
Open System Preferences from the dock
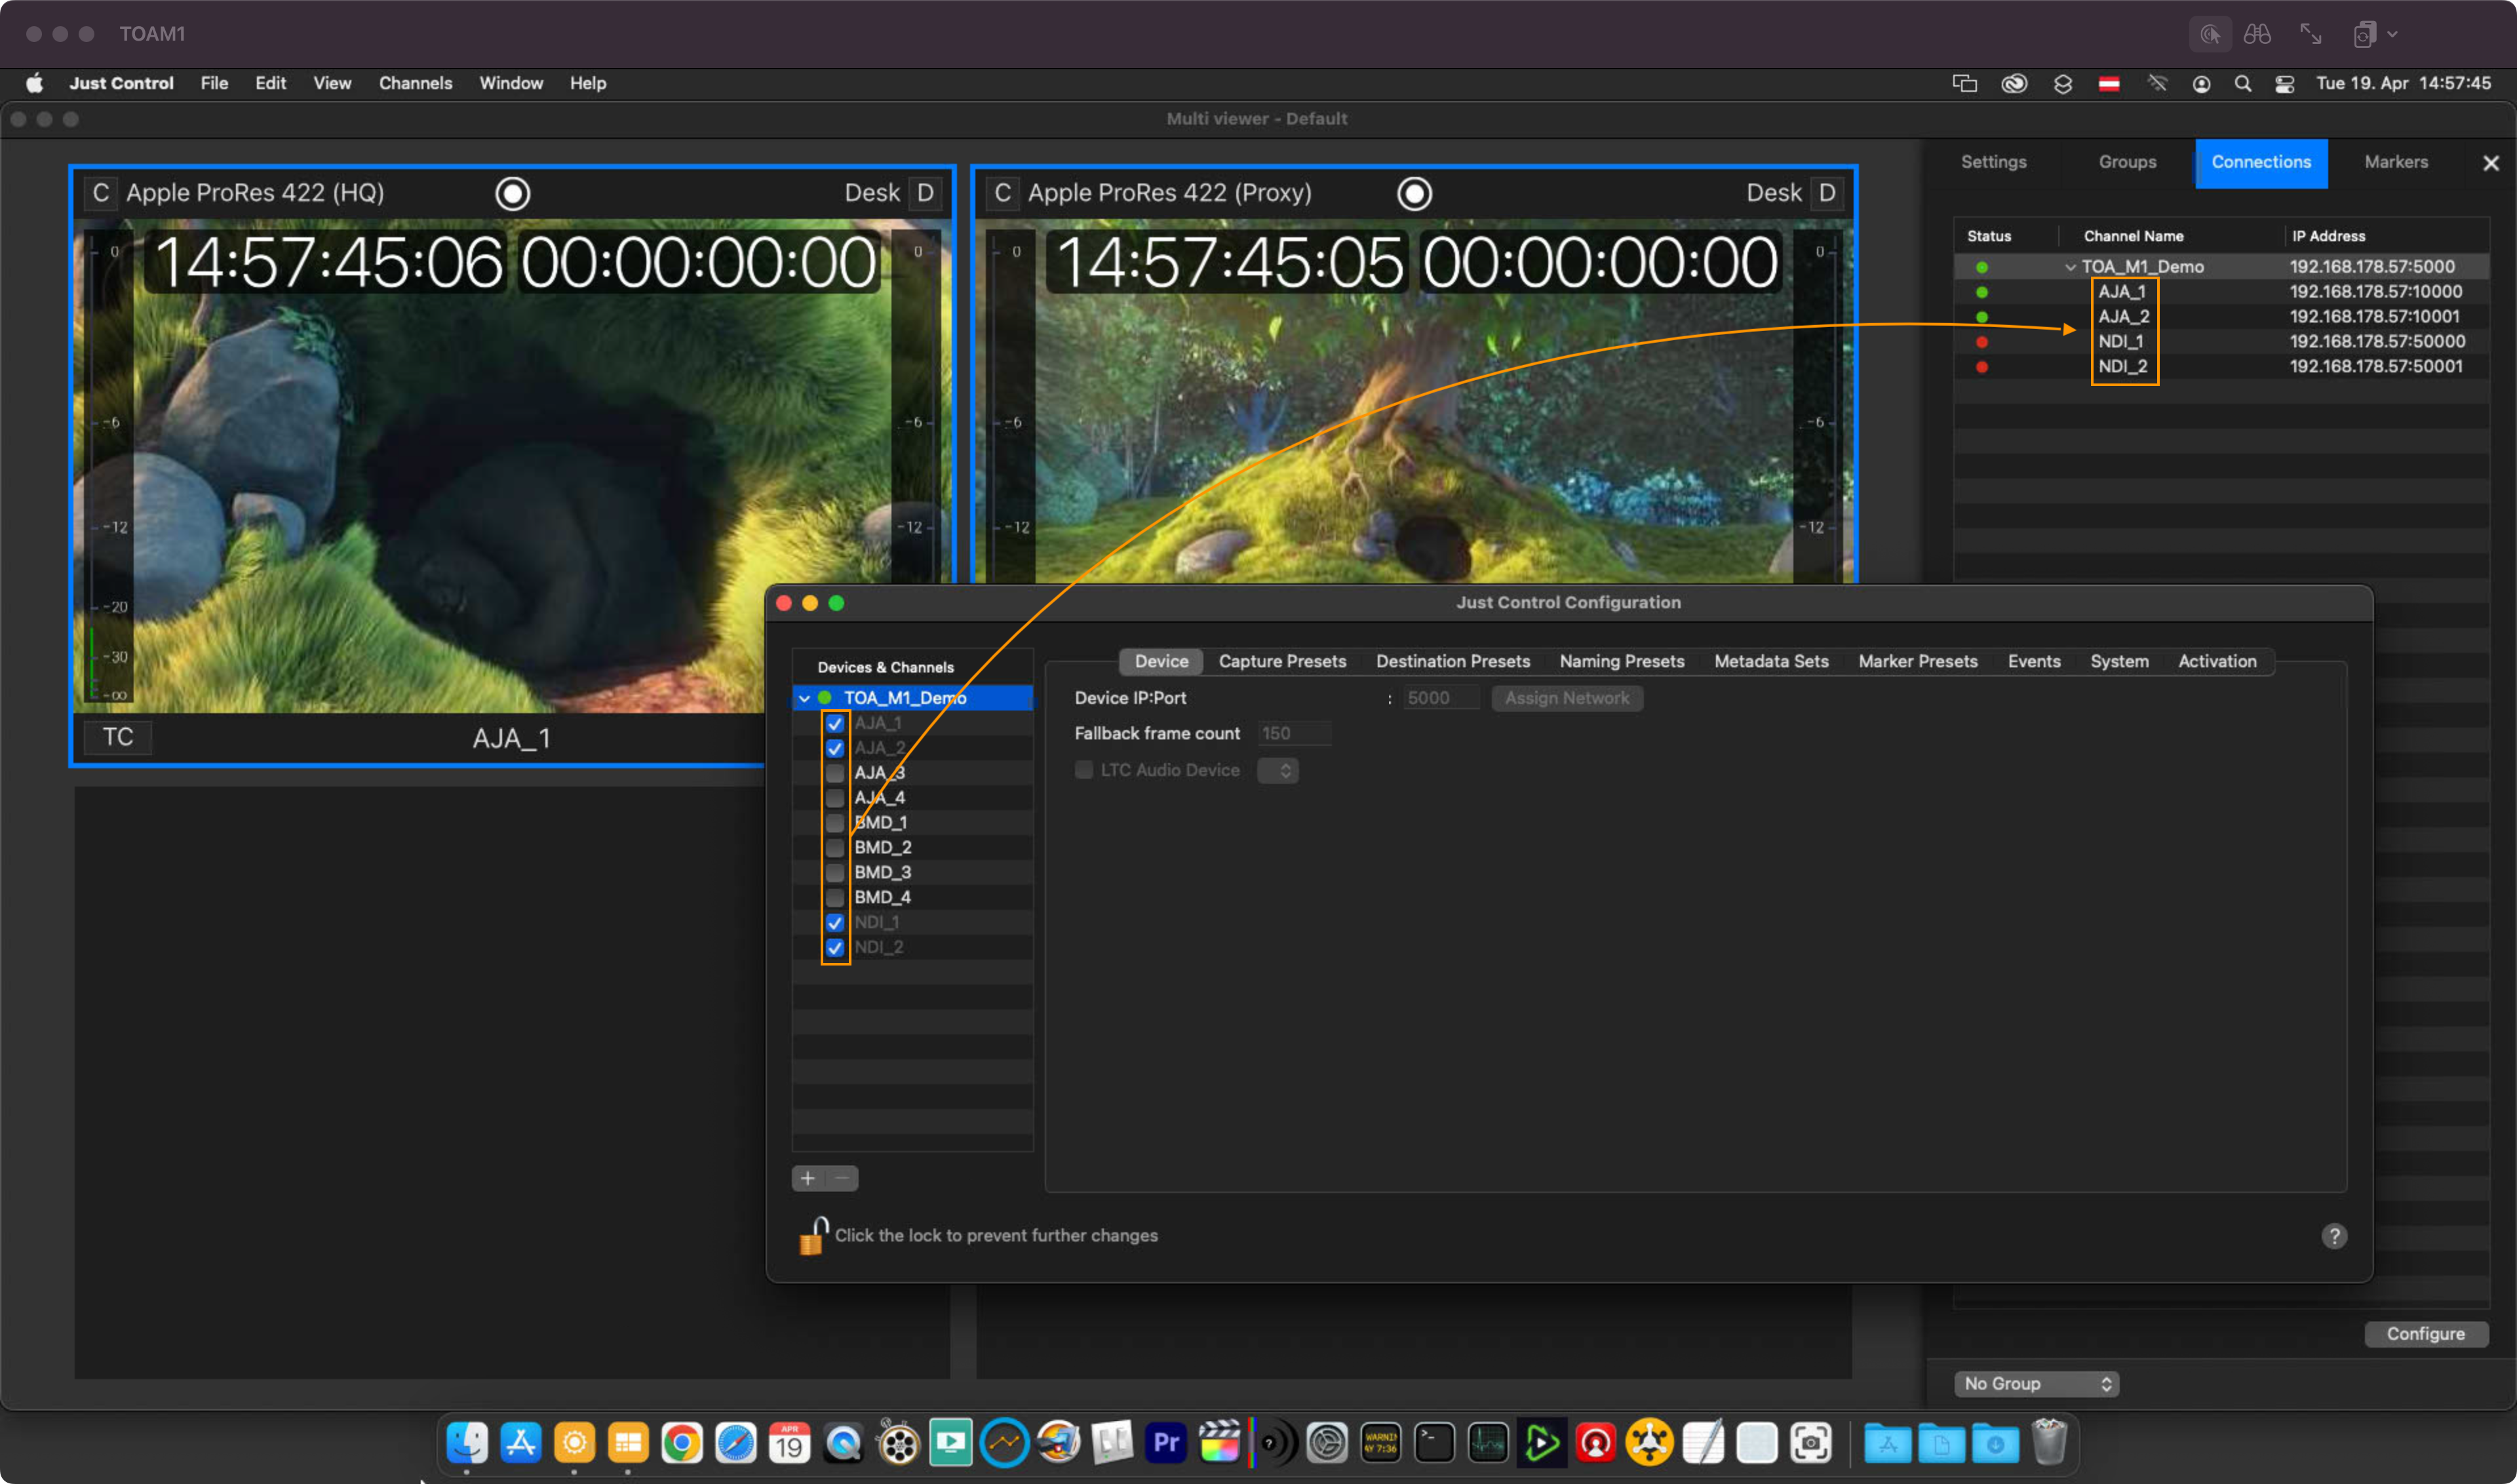coord(1327,1442)
